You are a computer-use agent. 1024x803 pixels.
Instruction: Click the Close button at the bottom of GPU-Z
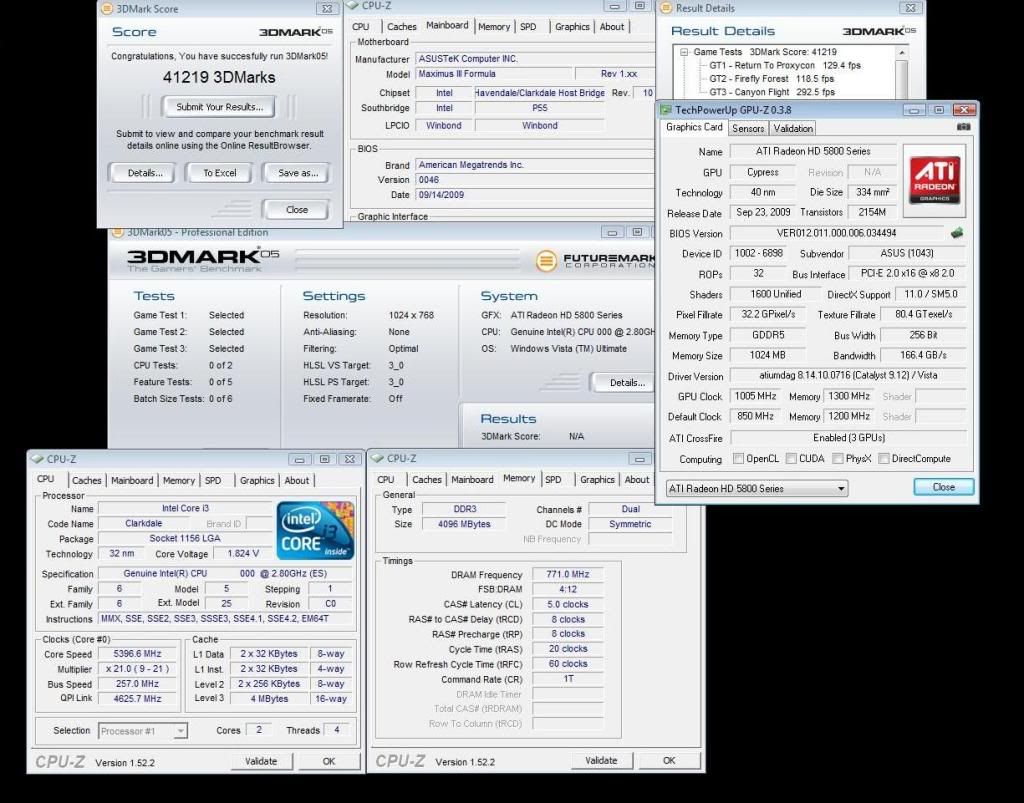click(944, 487)
